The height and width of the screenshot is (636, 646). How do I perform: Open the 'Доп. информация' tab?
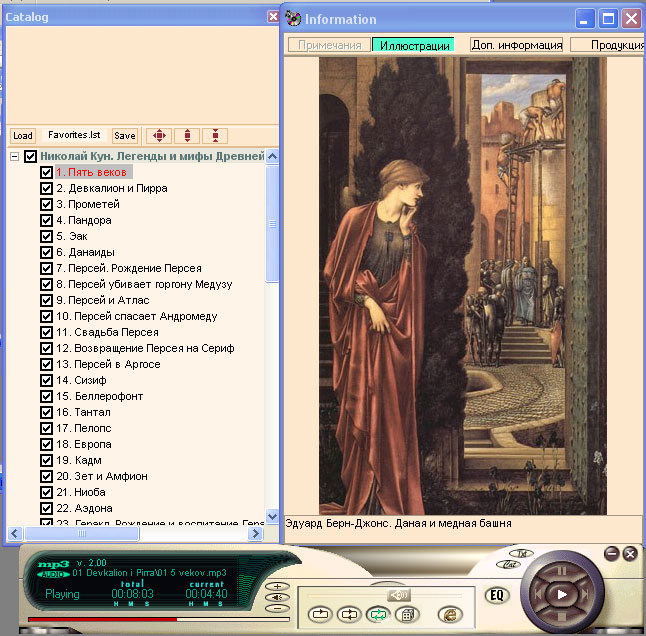(515, 45)
